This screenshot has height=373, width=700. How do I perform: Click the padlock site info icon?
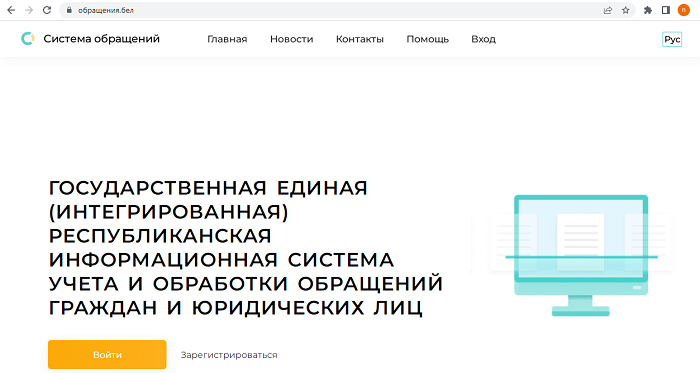(69, 10)
